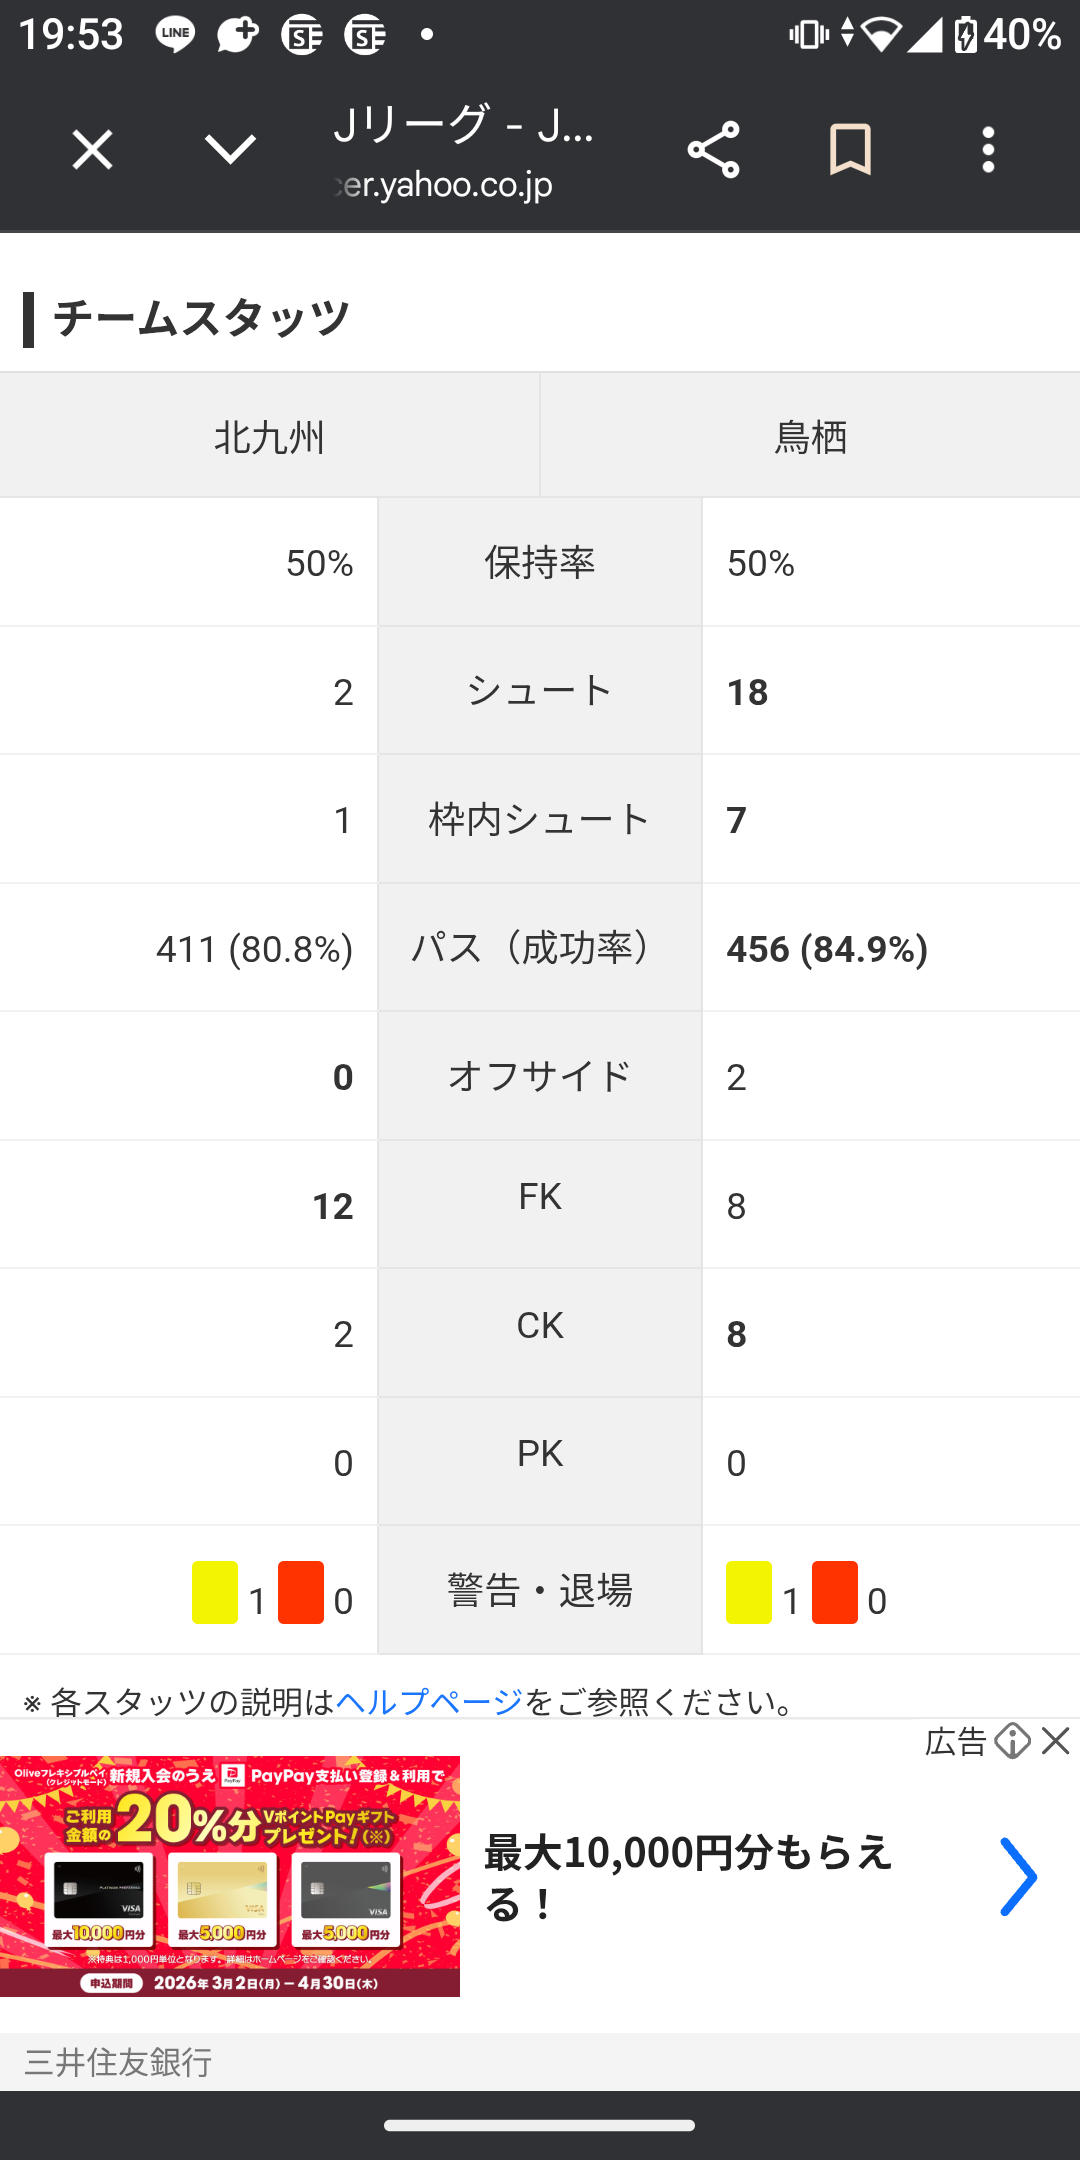The image size is (1080, 2160).
Task: Select the 鳥栖 team header
Action: (810, 437)
